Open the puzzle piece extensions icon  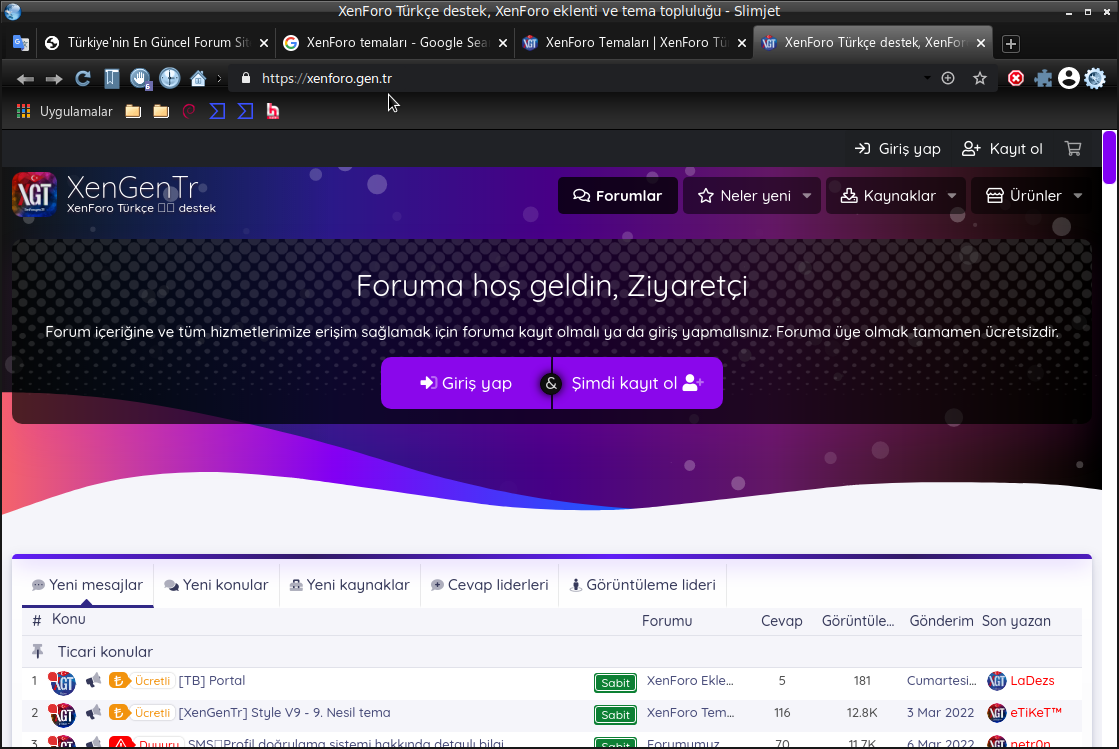[1043, 78]
